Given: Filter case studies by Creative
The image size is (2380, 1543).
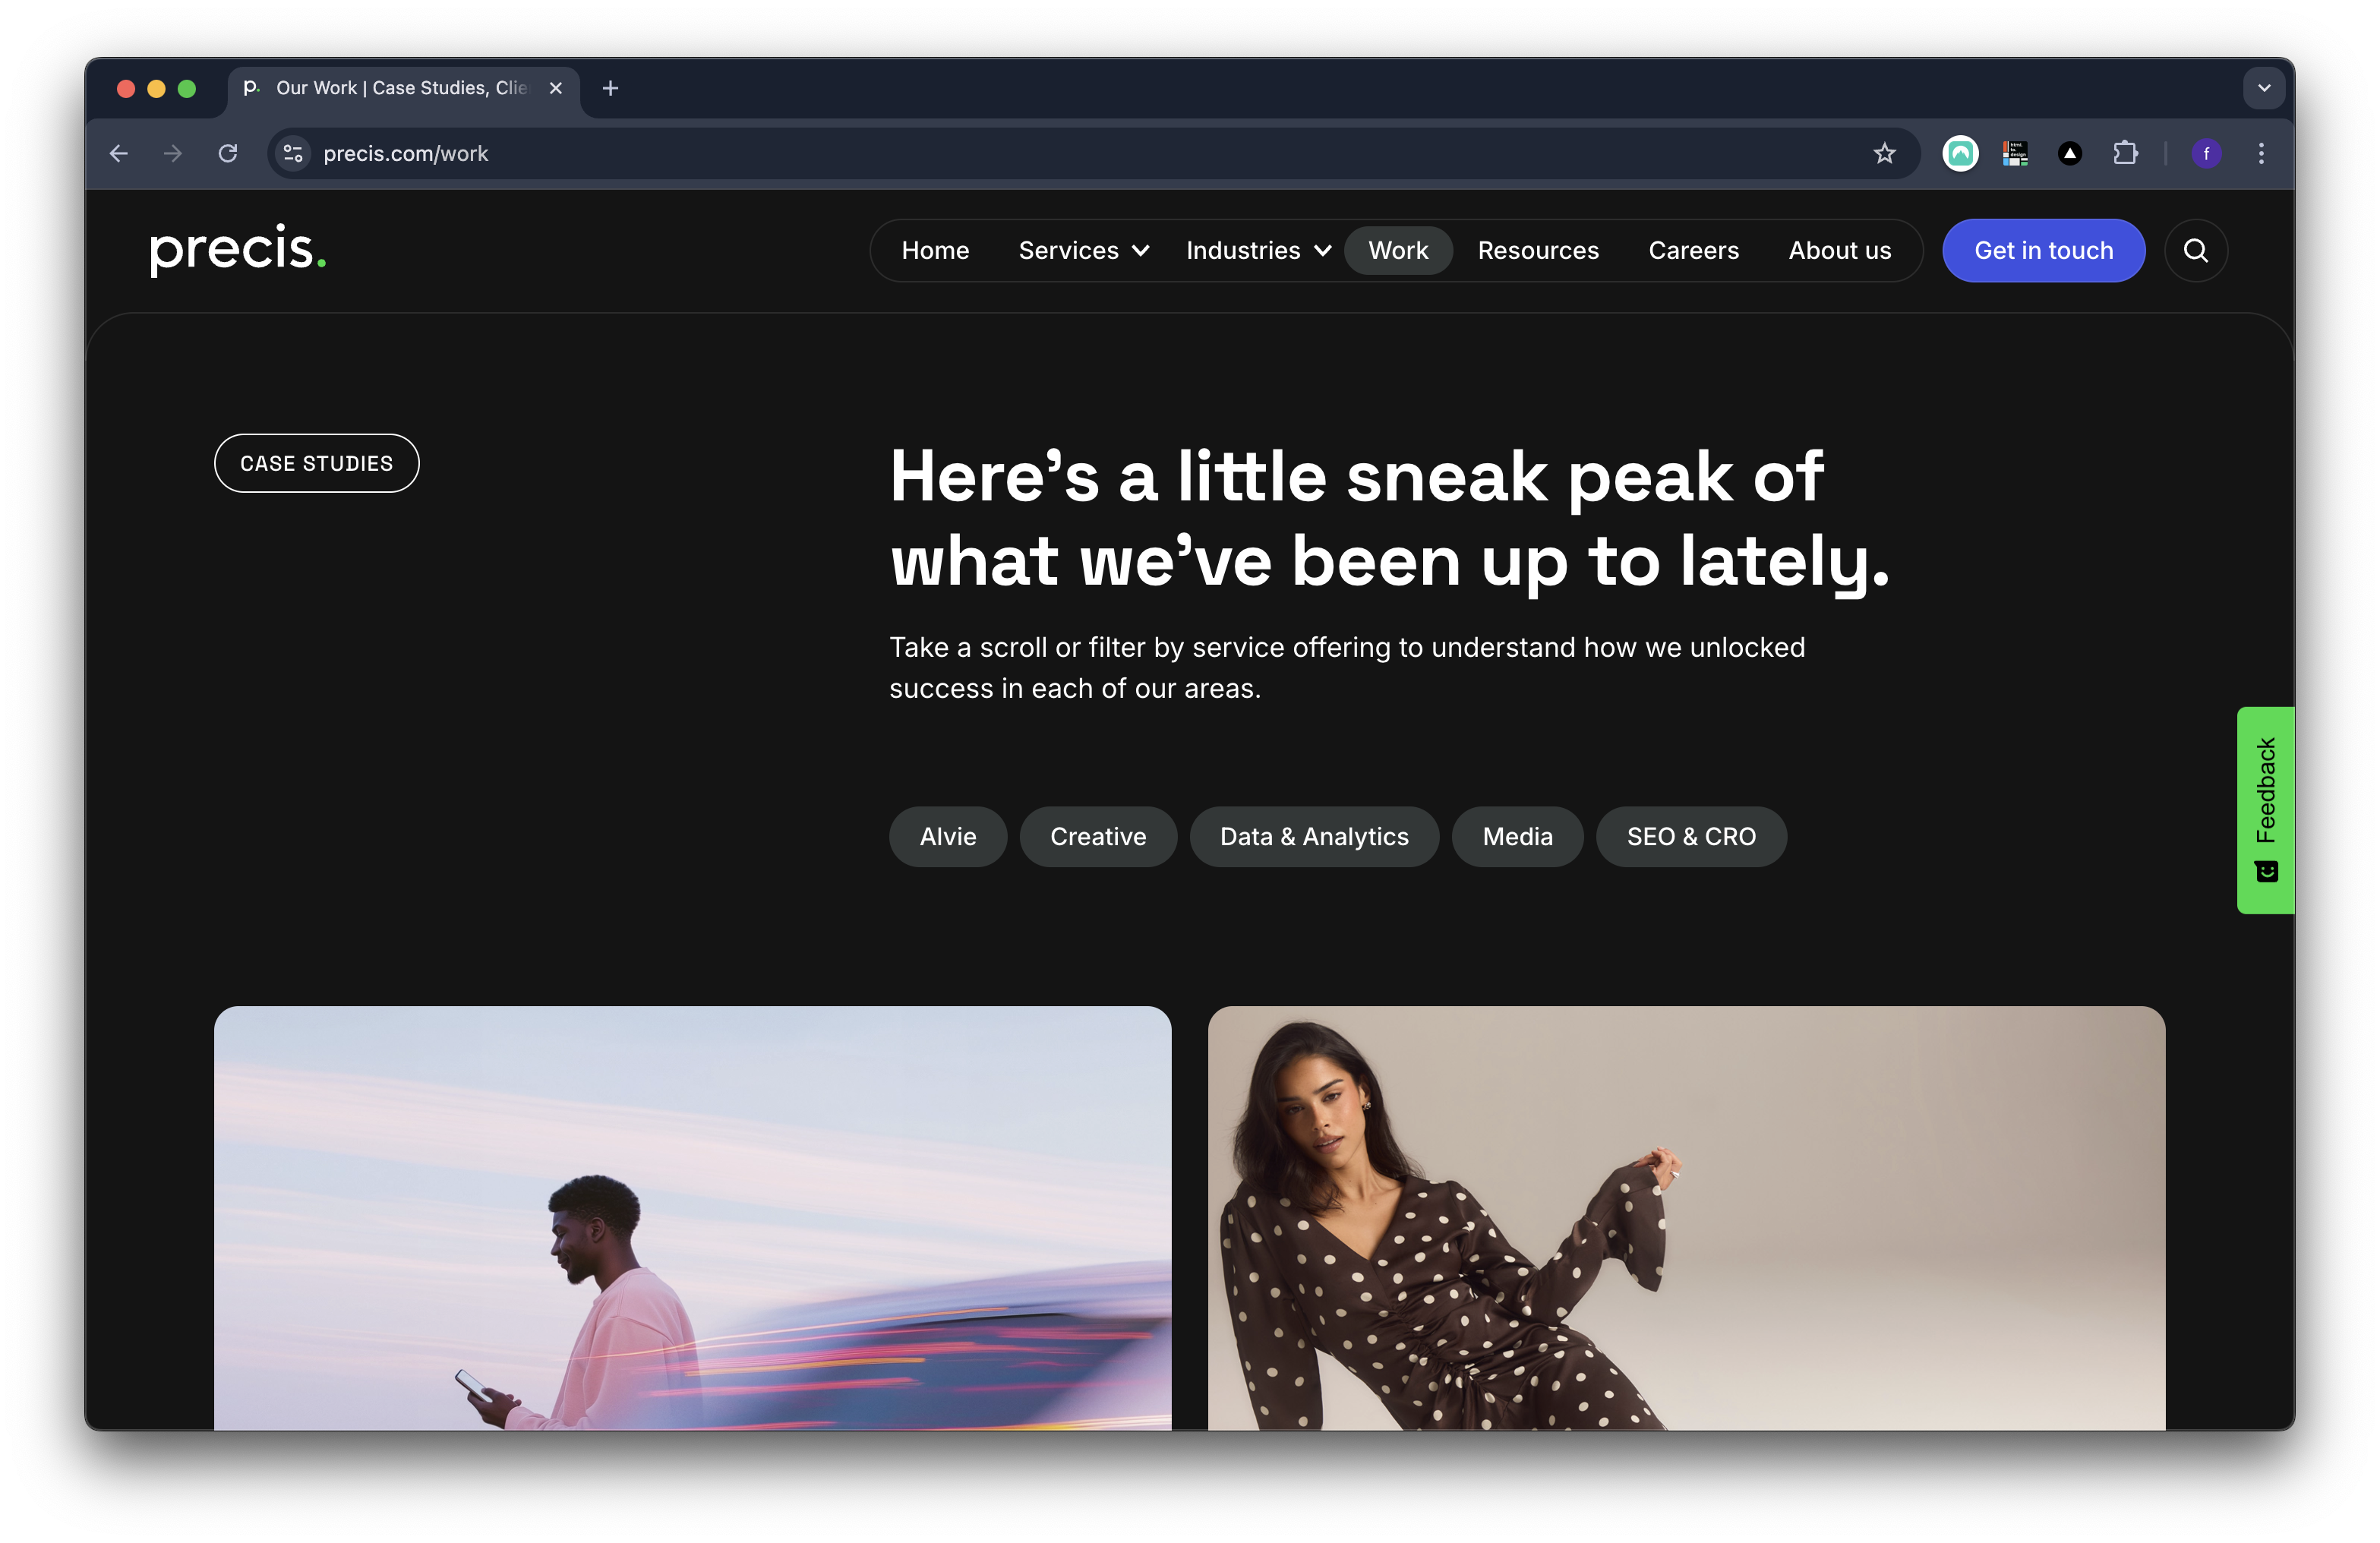Looking at the screenshot, I should 1097,836.
